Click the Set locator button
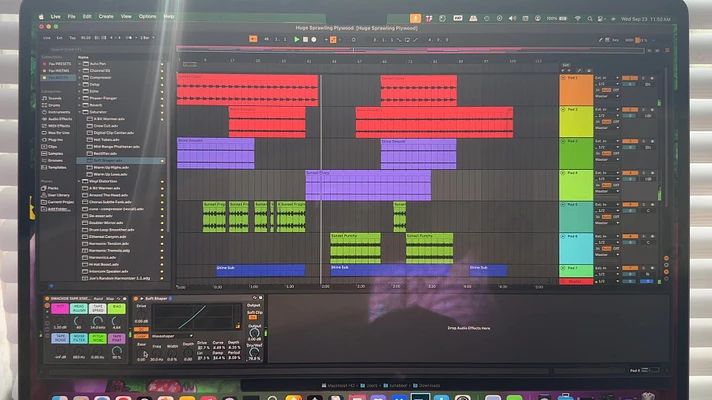The image size is (712, 400). [566, 65]
